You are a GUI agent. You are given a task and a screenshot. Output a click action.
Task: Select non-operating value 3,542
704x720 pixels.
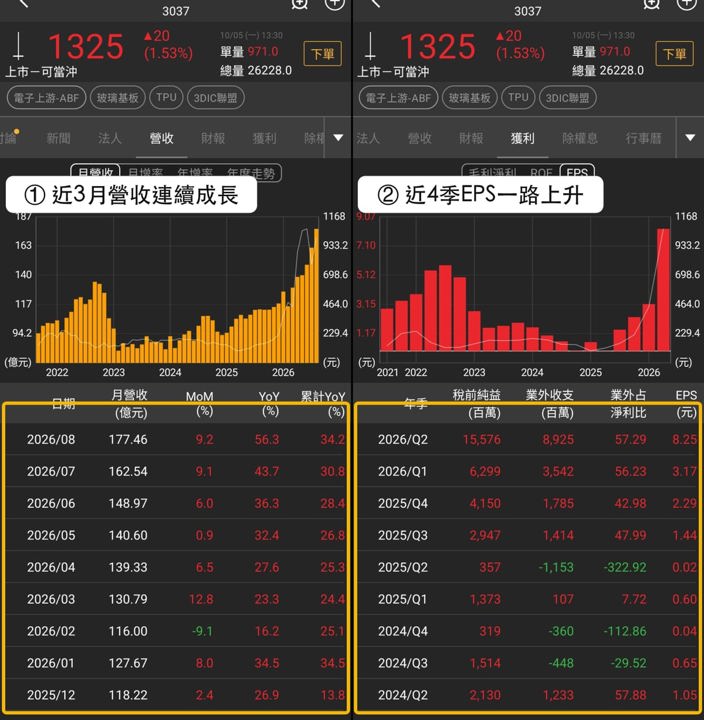pyautogui.click(x=558, y=472)
